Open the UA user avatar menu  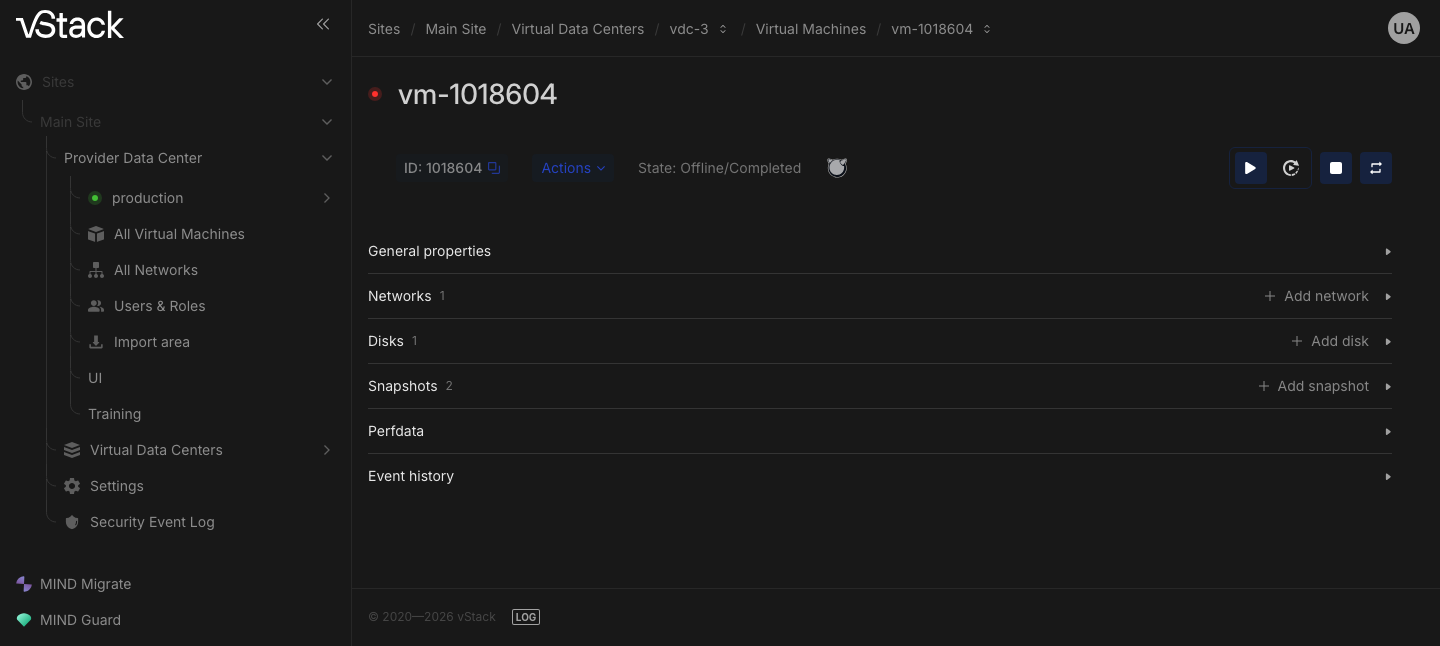click(x=1404, y=28)
